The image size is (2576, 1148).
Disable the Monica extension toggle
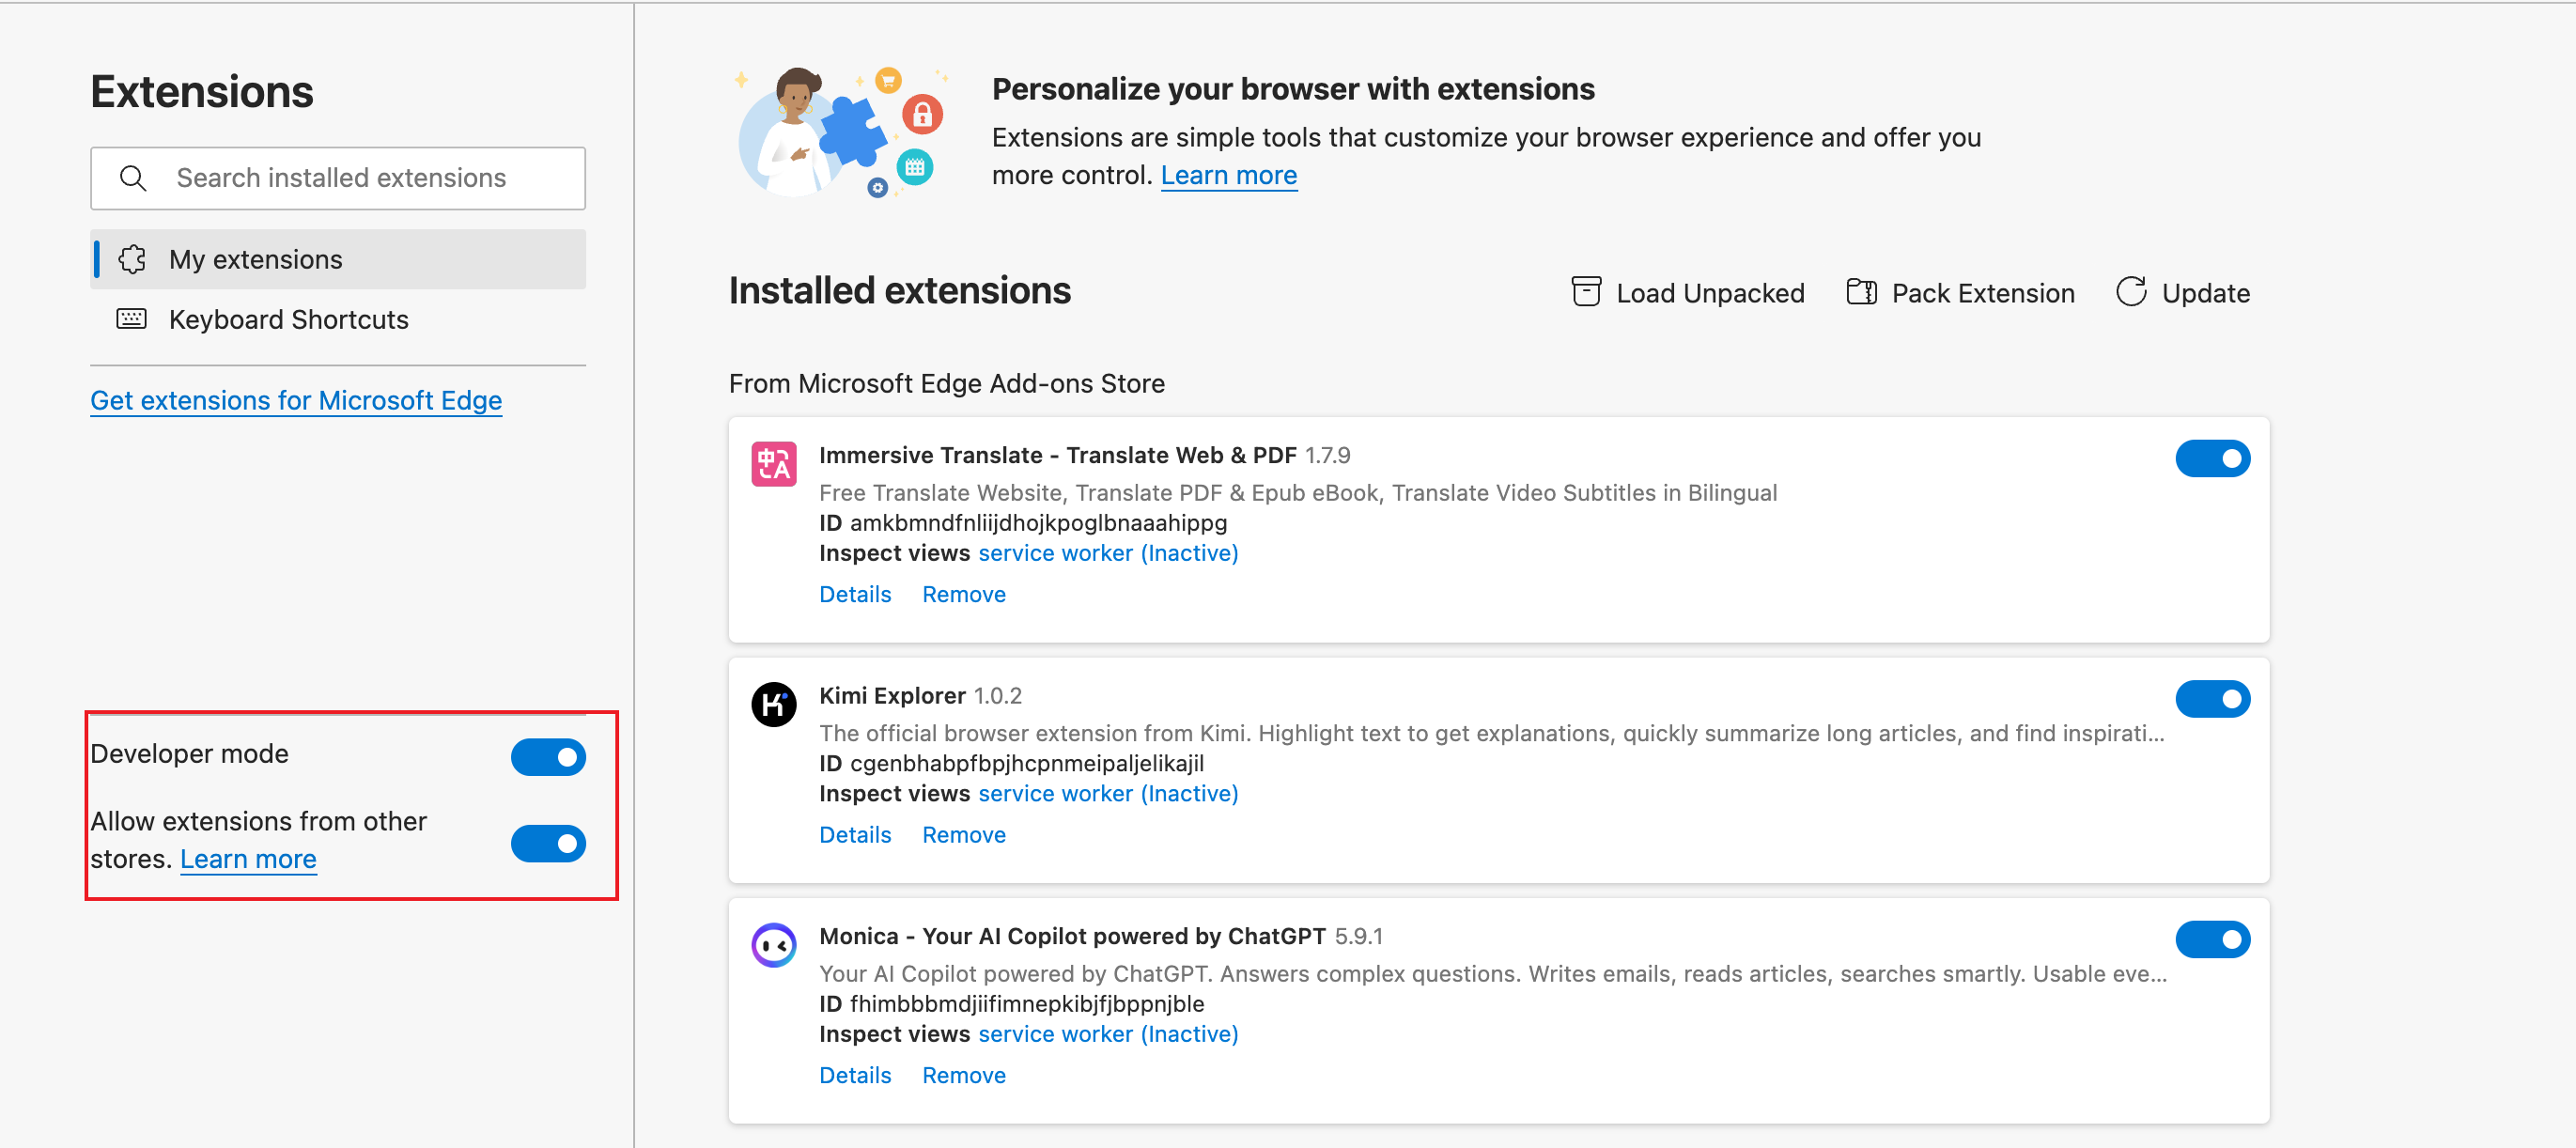[2212, 939]
